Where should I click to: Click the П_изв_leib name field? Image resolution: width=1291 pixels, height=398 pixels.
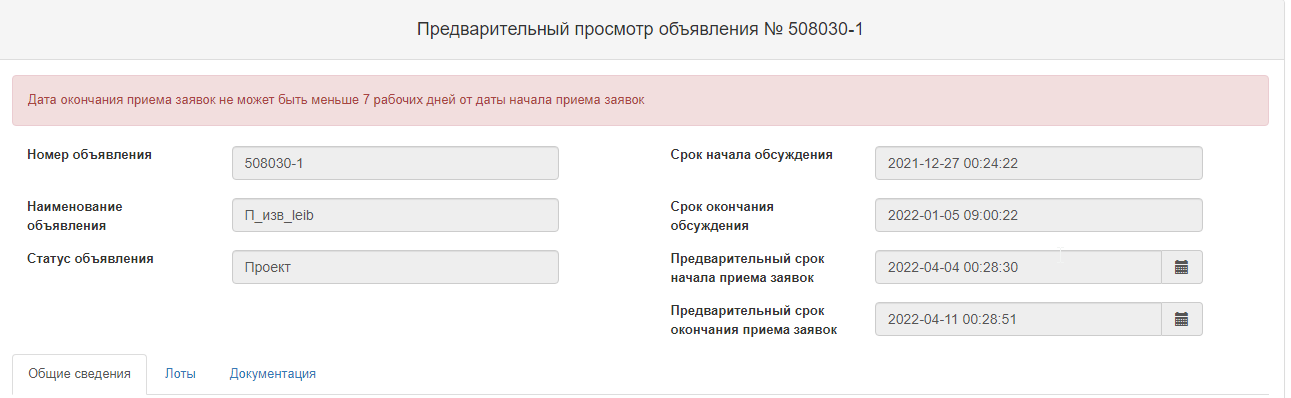395,215
